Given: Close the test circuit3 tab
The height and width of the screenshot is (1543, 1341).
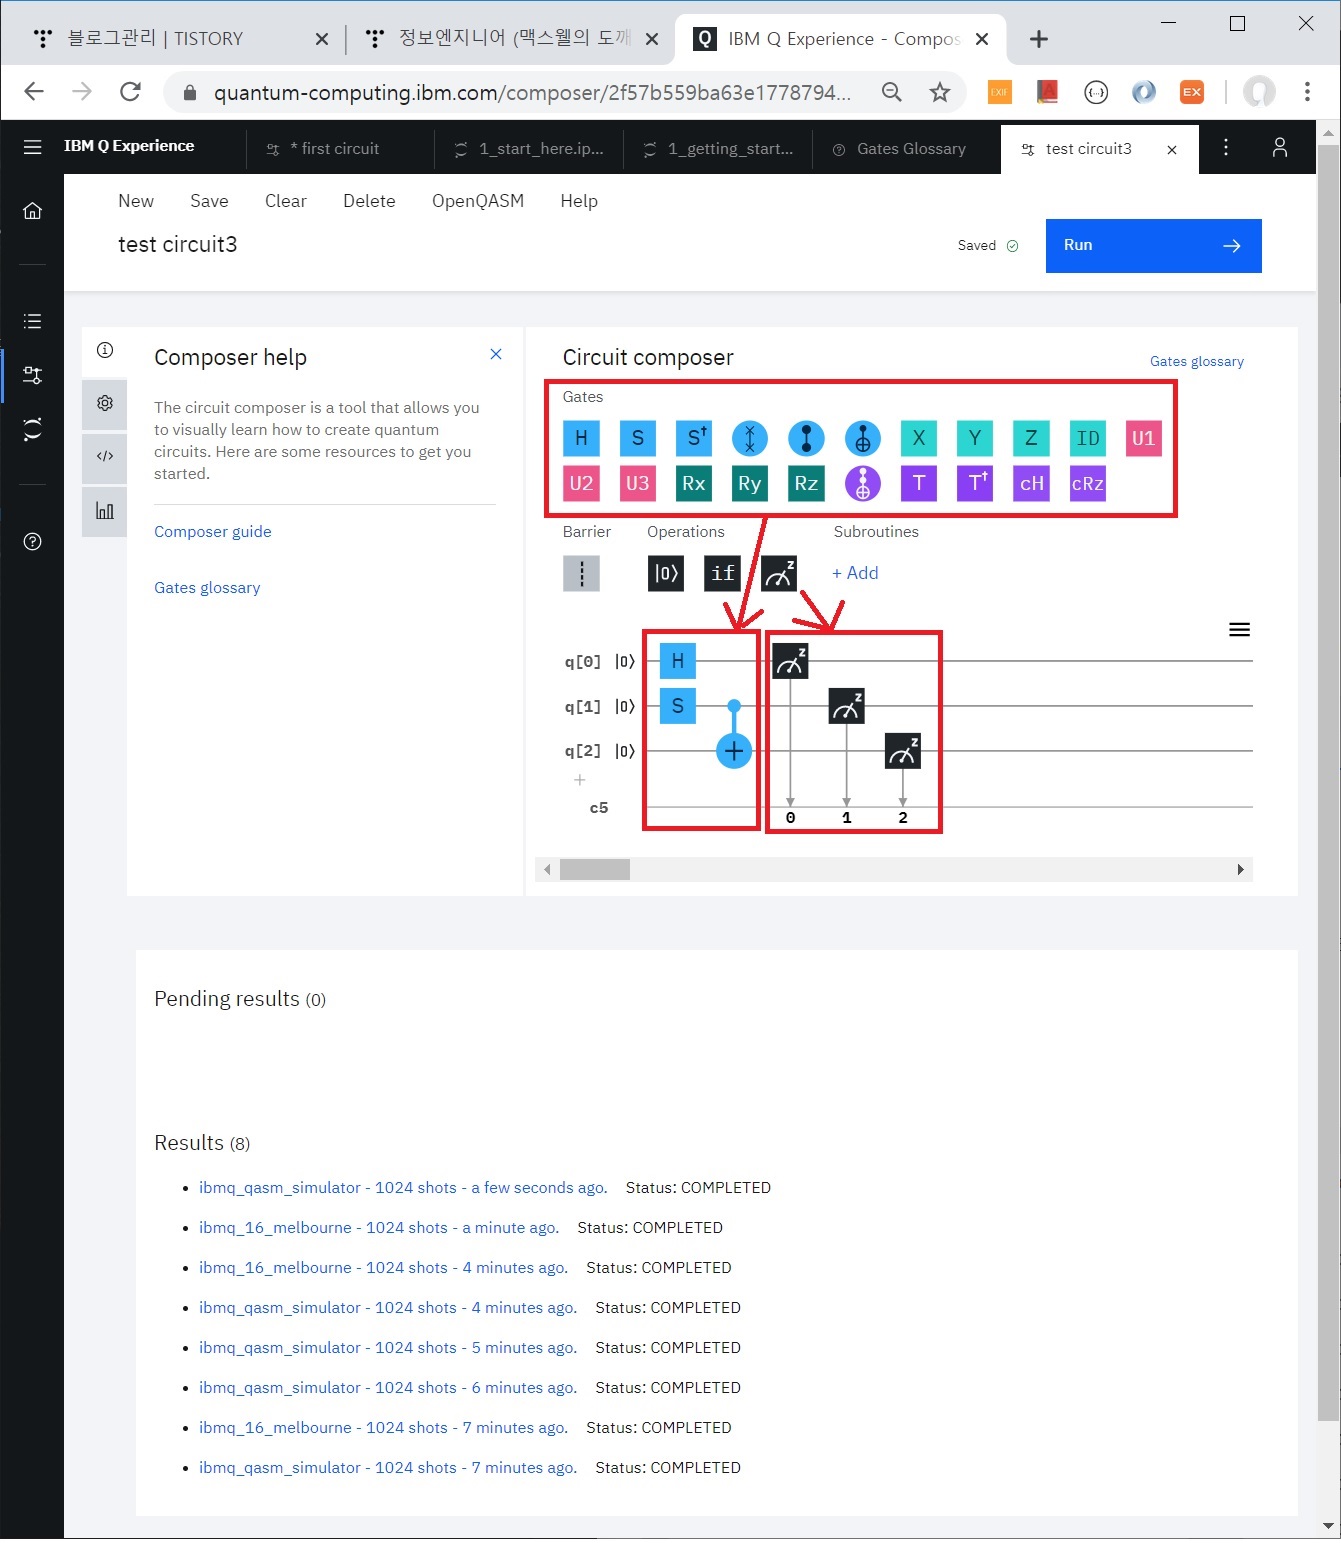Looking at the screenshot, I should [1172, 150].
